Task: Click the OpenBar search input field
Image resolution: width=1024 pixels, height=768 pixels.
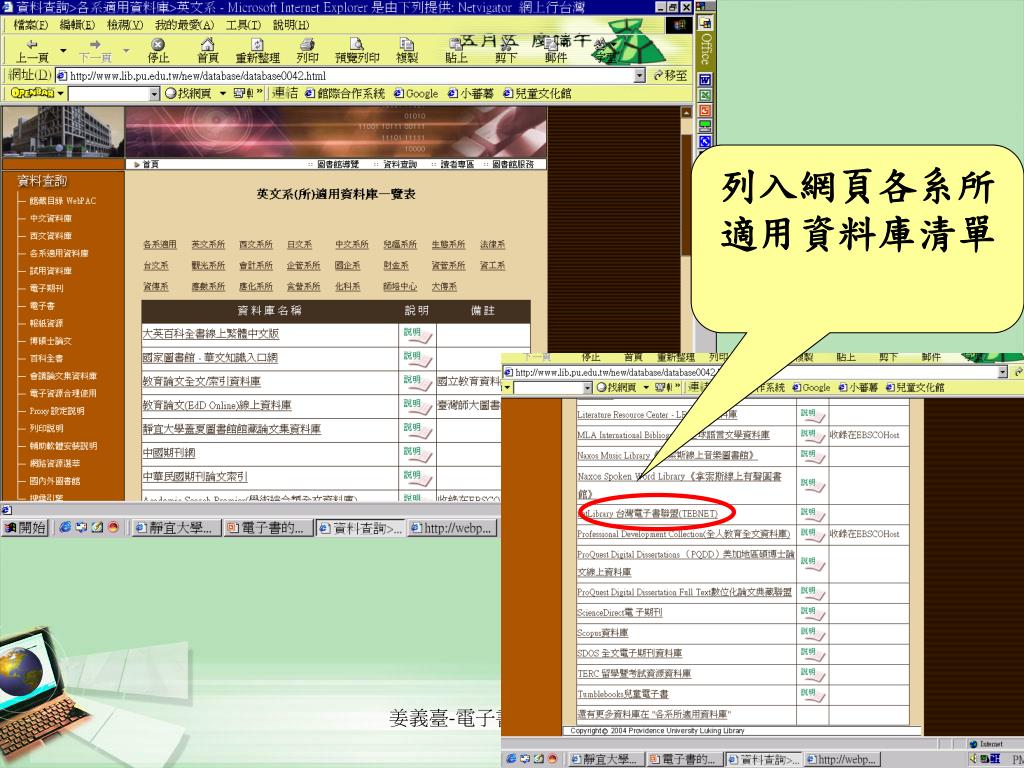Action: coord(108,94)
